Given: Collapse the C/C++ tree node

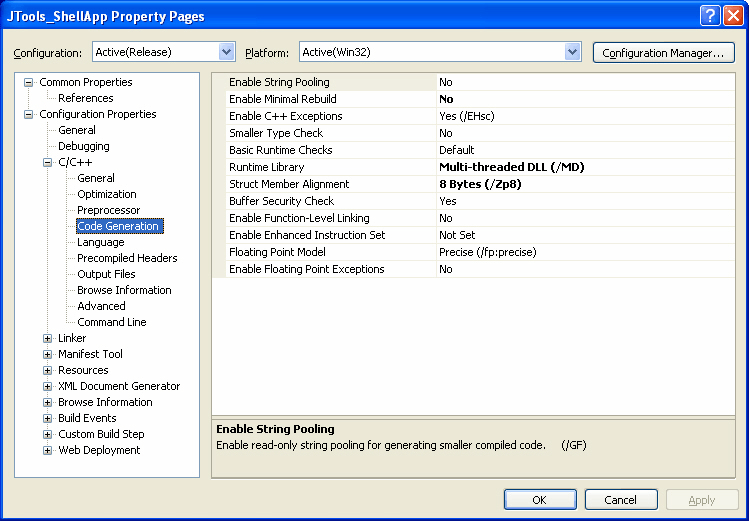Looking at the screenshot, I should click(47, 162).
